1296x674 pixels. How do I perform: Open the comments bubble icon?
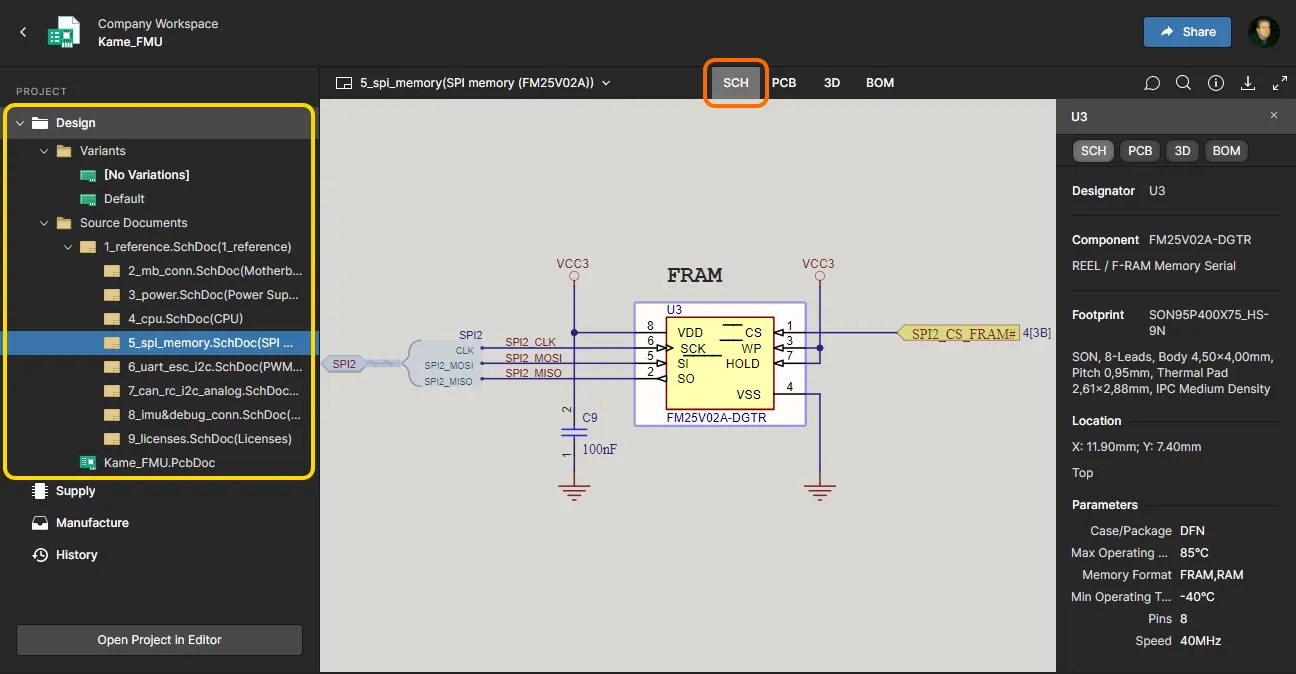point(1152,83)
